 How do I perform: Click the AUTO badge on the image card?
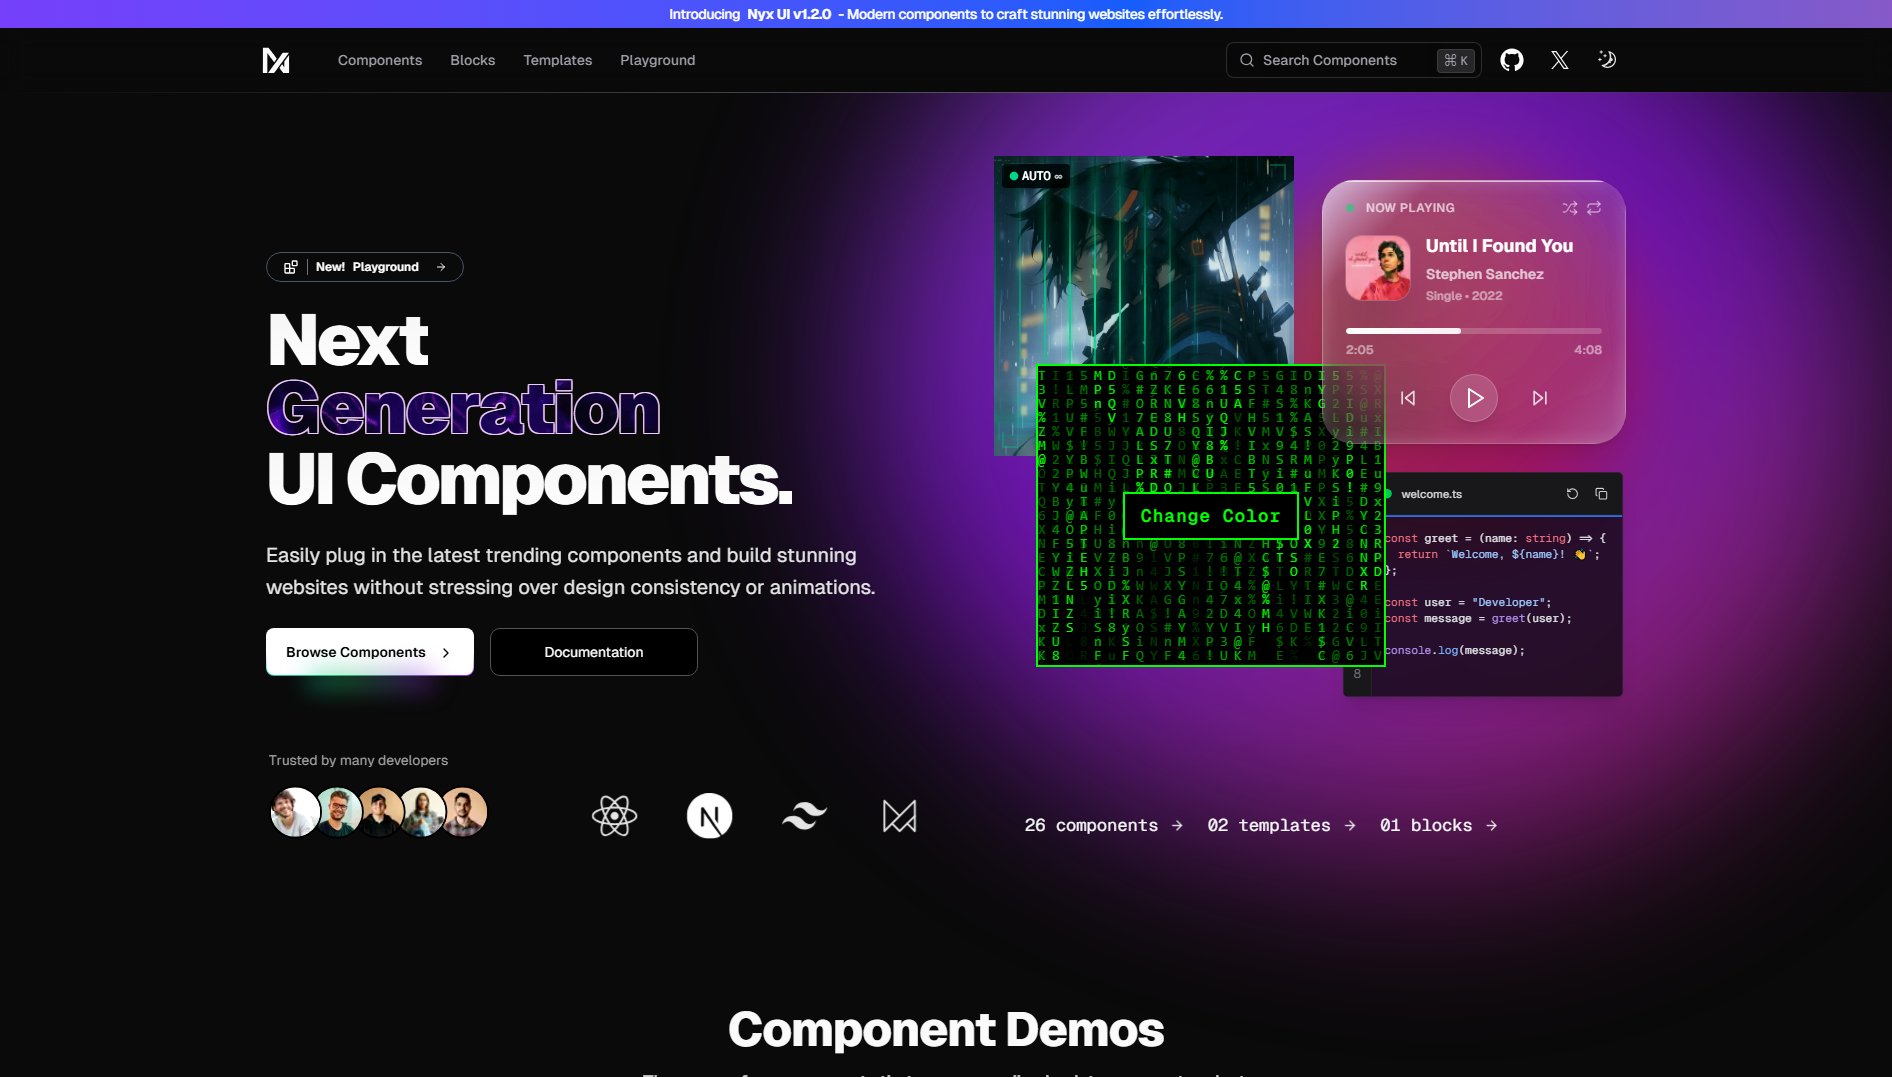(1036, 176)
